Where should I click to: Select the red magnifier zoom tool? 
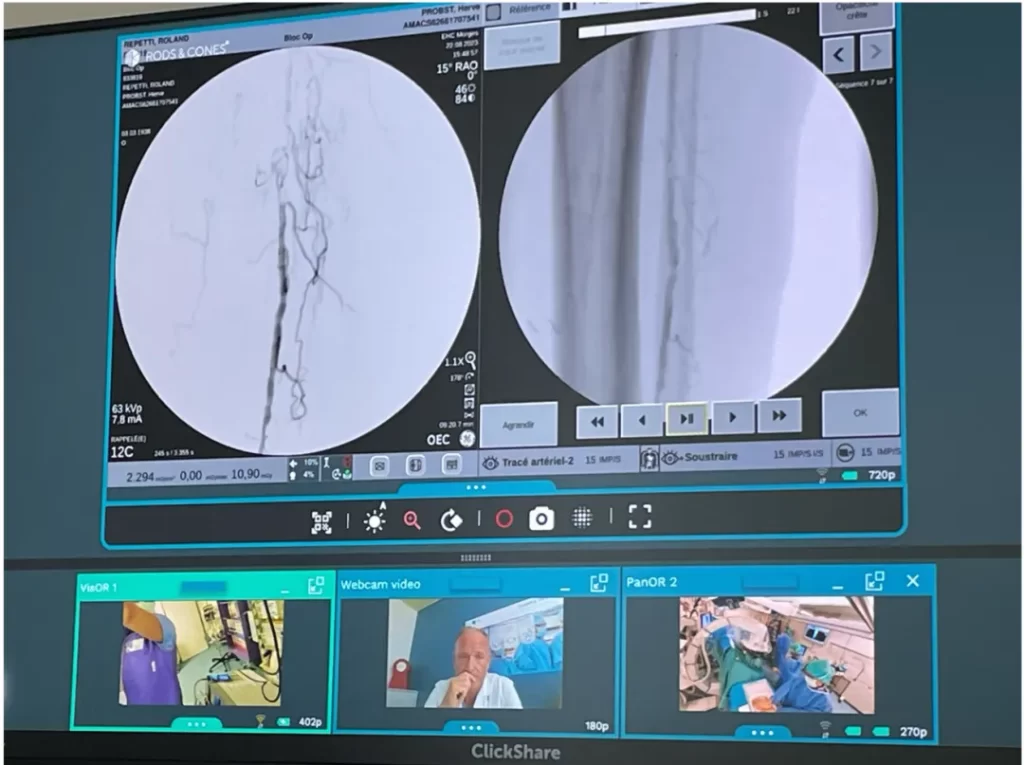pyautogui.click(x=411, y=520)
